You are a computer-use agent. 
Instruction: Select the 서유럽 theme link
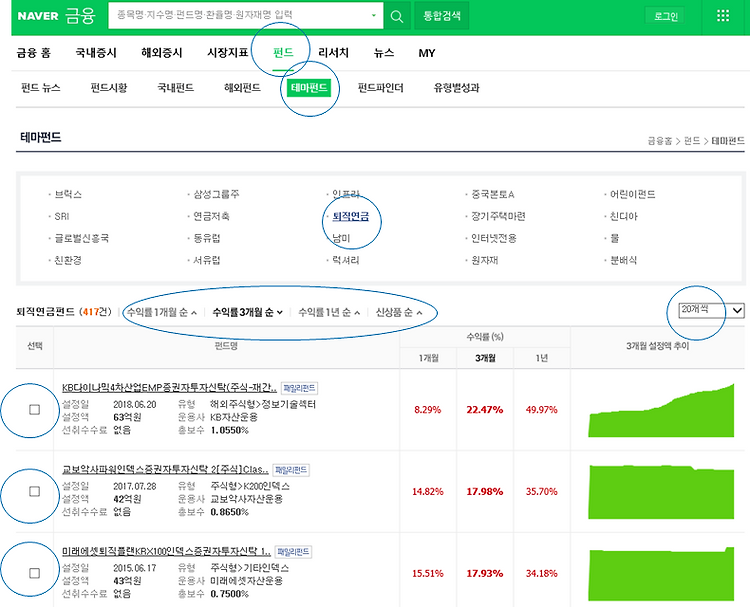pos(207,260)
